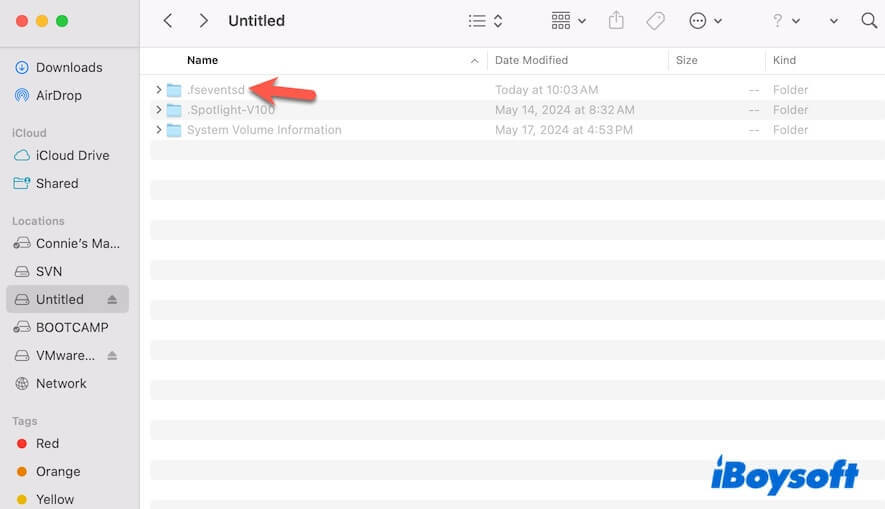Viewport: 885px width, 509px height.
Task: Select the .fseventsd row name
Action: [x=216, y=90]
